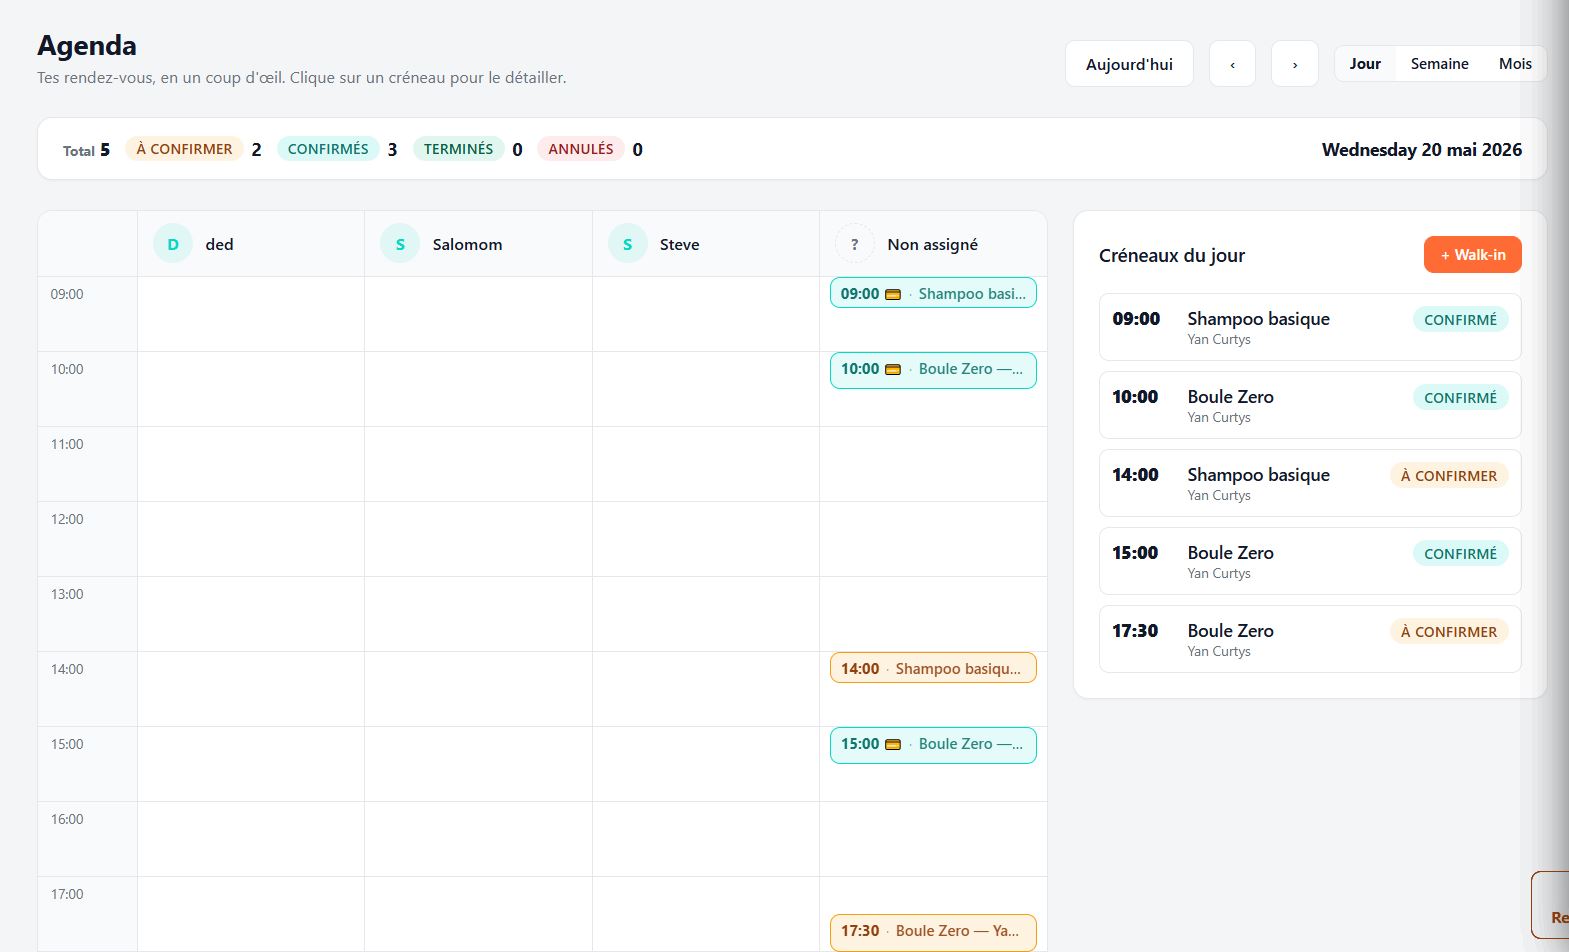Click the Non assigné column header label
This screenshot has height=952, width=1569.
(x=932, y=244)
